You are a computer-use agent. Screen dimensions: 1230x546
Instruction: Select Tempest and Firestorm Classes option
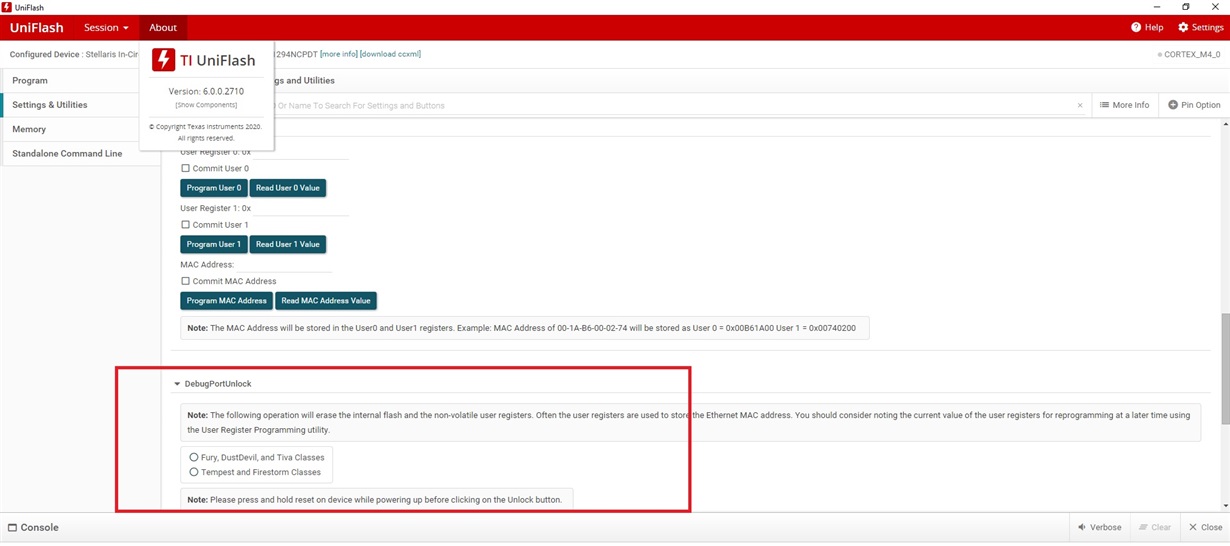coord(194,472)
